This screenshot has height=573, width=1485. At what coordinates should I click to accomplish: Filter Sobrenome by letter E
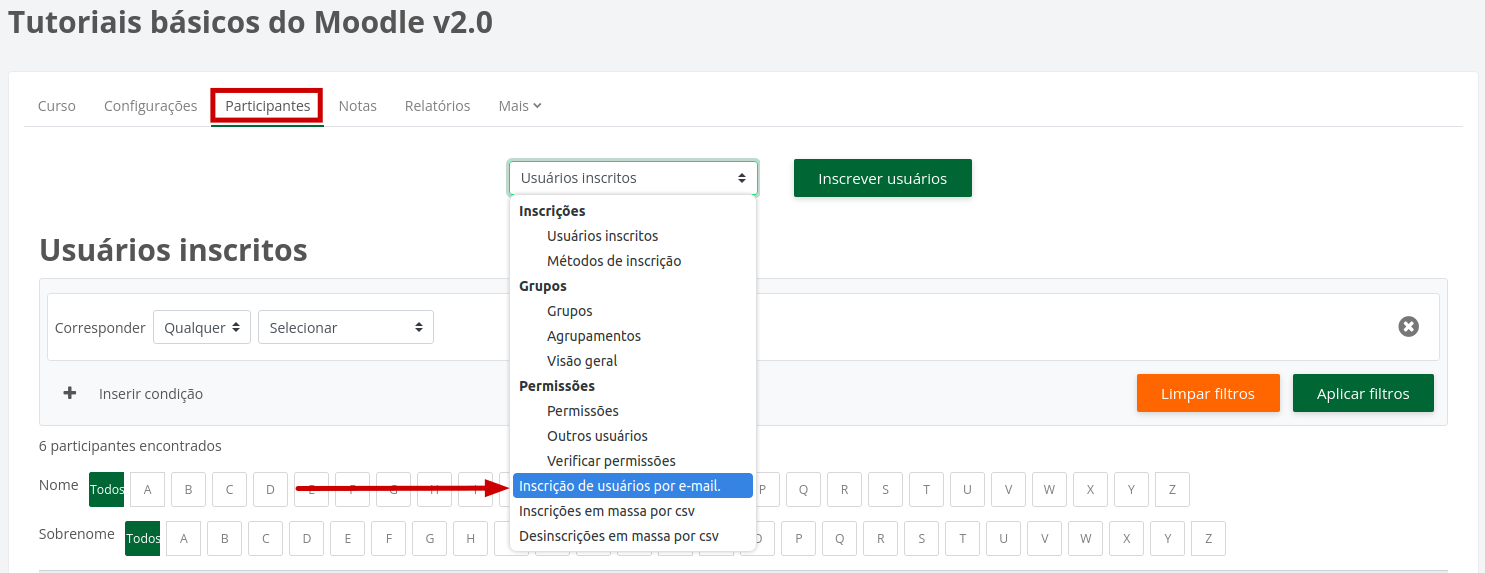[x=348, y=538]
